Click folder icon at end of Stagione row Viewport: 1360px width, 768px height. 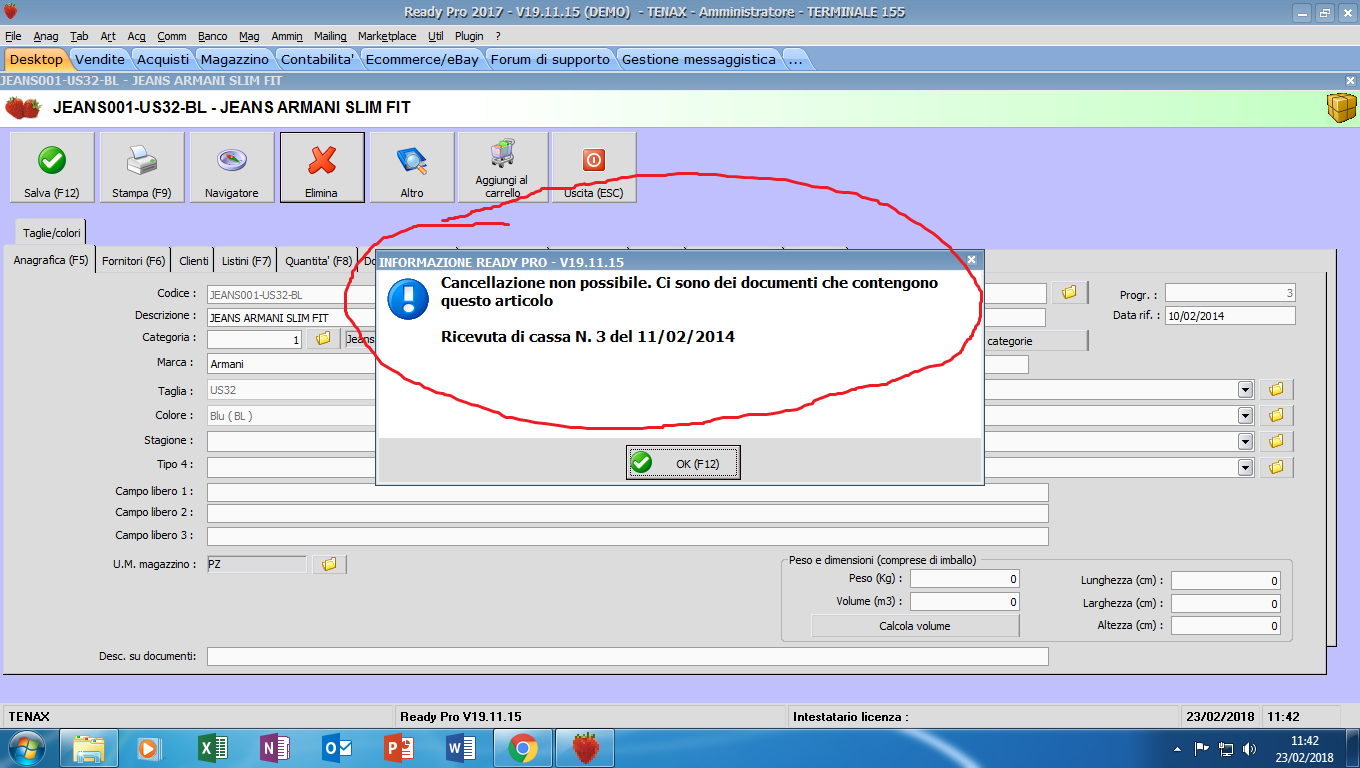1276,441
